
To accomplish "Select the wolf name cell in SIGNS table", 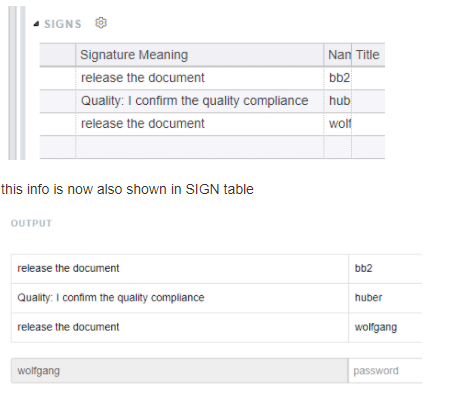I will pos(337,124).
